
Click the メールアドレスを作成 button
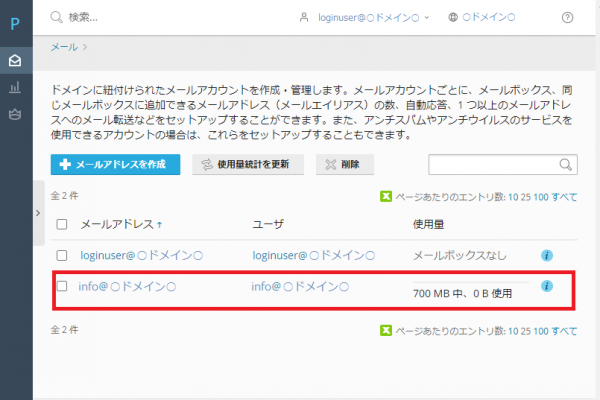click(x=114, y=164)
